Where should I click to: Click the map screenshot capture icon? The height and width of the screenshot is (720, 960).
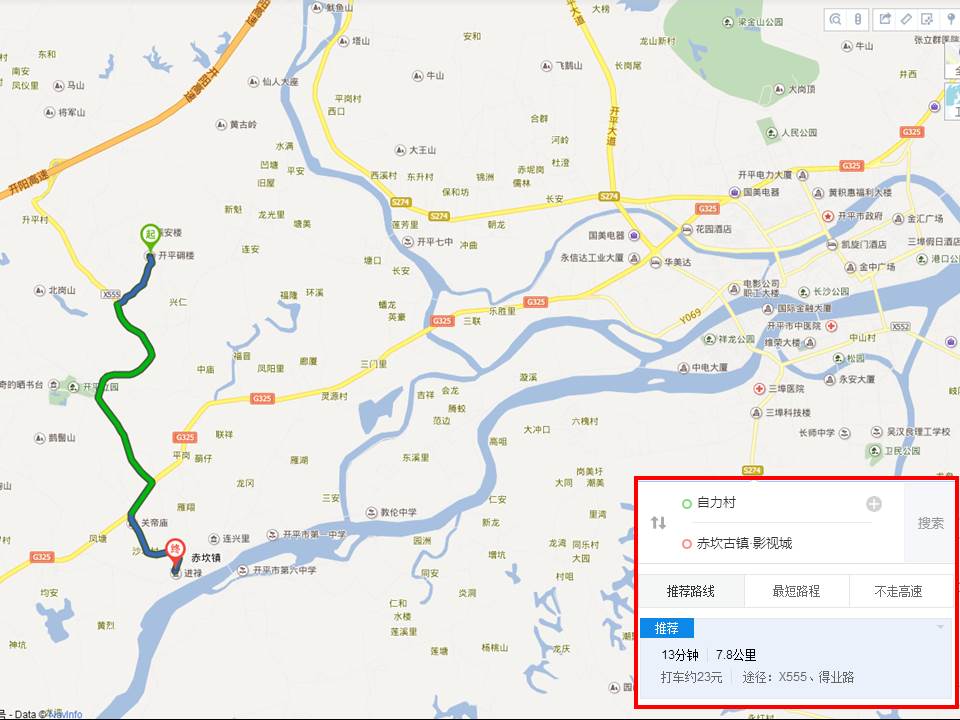pyautogui.click(x=928, y=20)
